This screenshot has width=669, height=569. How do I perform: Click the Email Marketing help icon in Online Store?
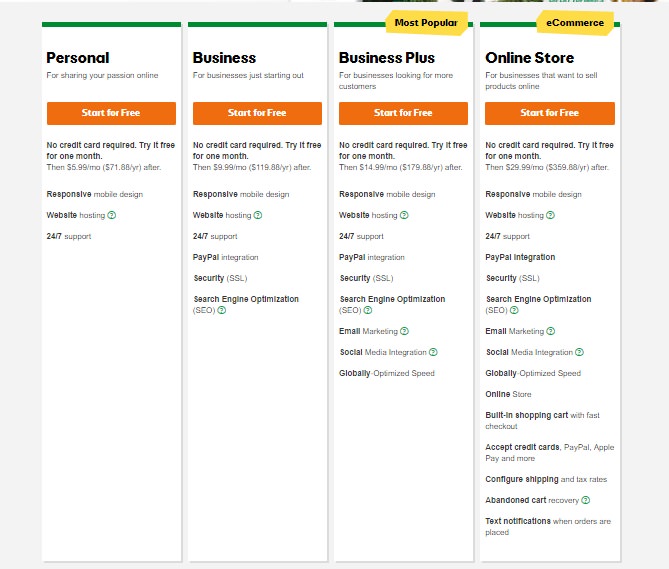[x=550, y=331]
